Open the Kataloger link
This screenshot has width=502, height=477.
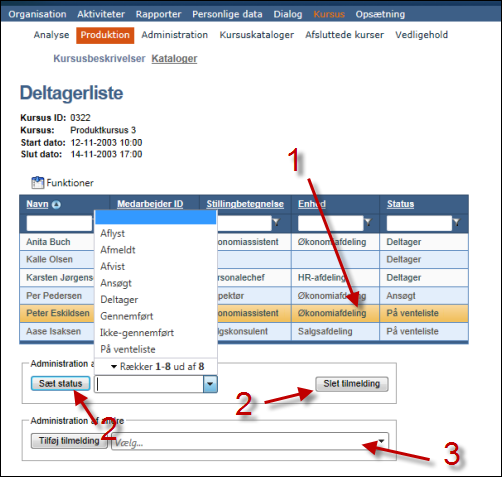[x=174, y=59]
